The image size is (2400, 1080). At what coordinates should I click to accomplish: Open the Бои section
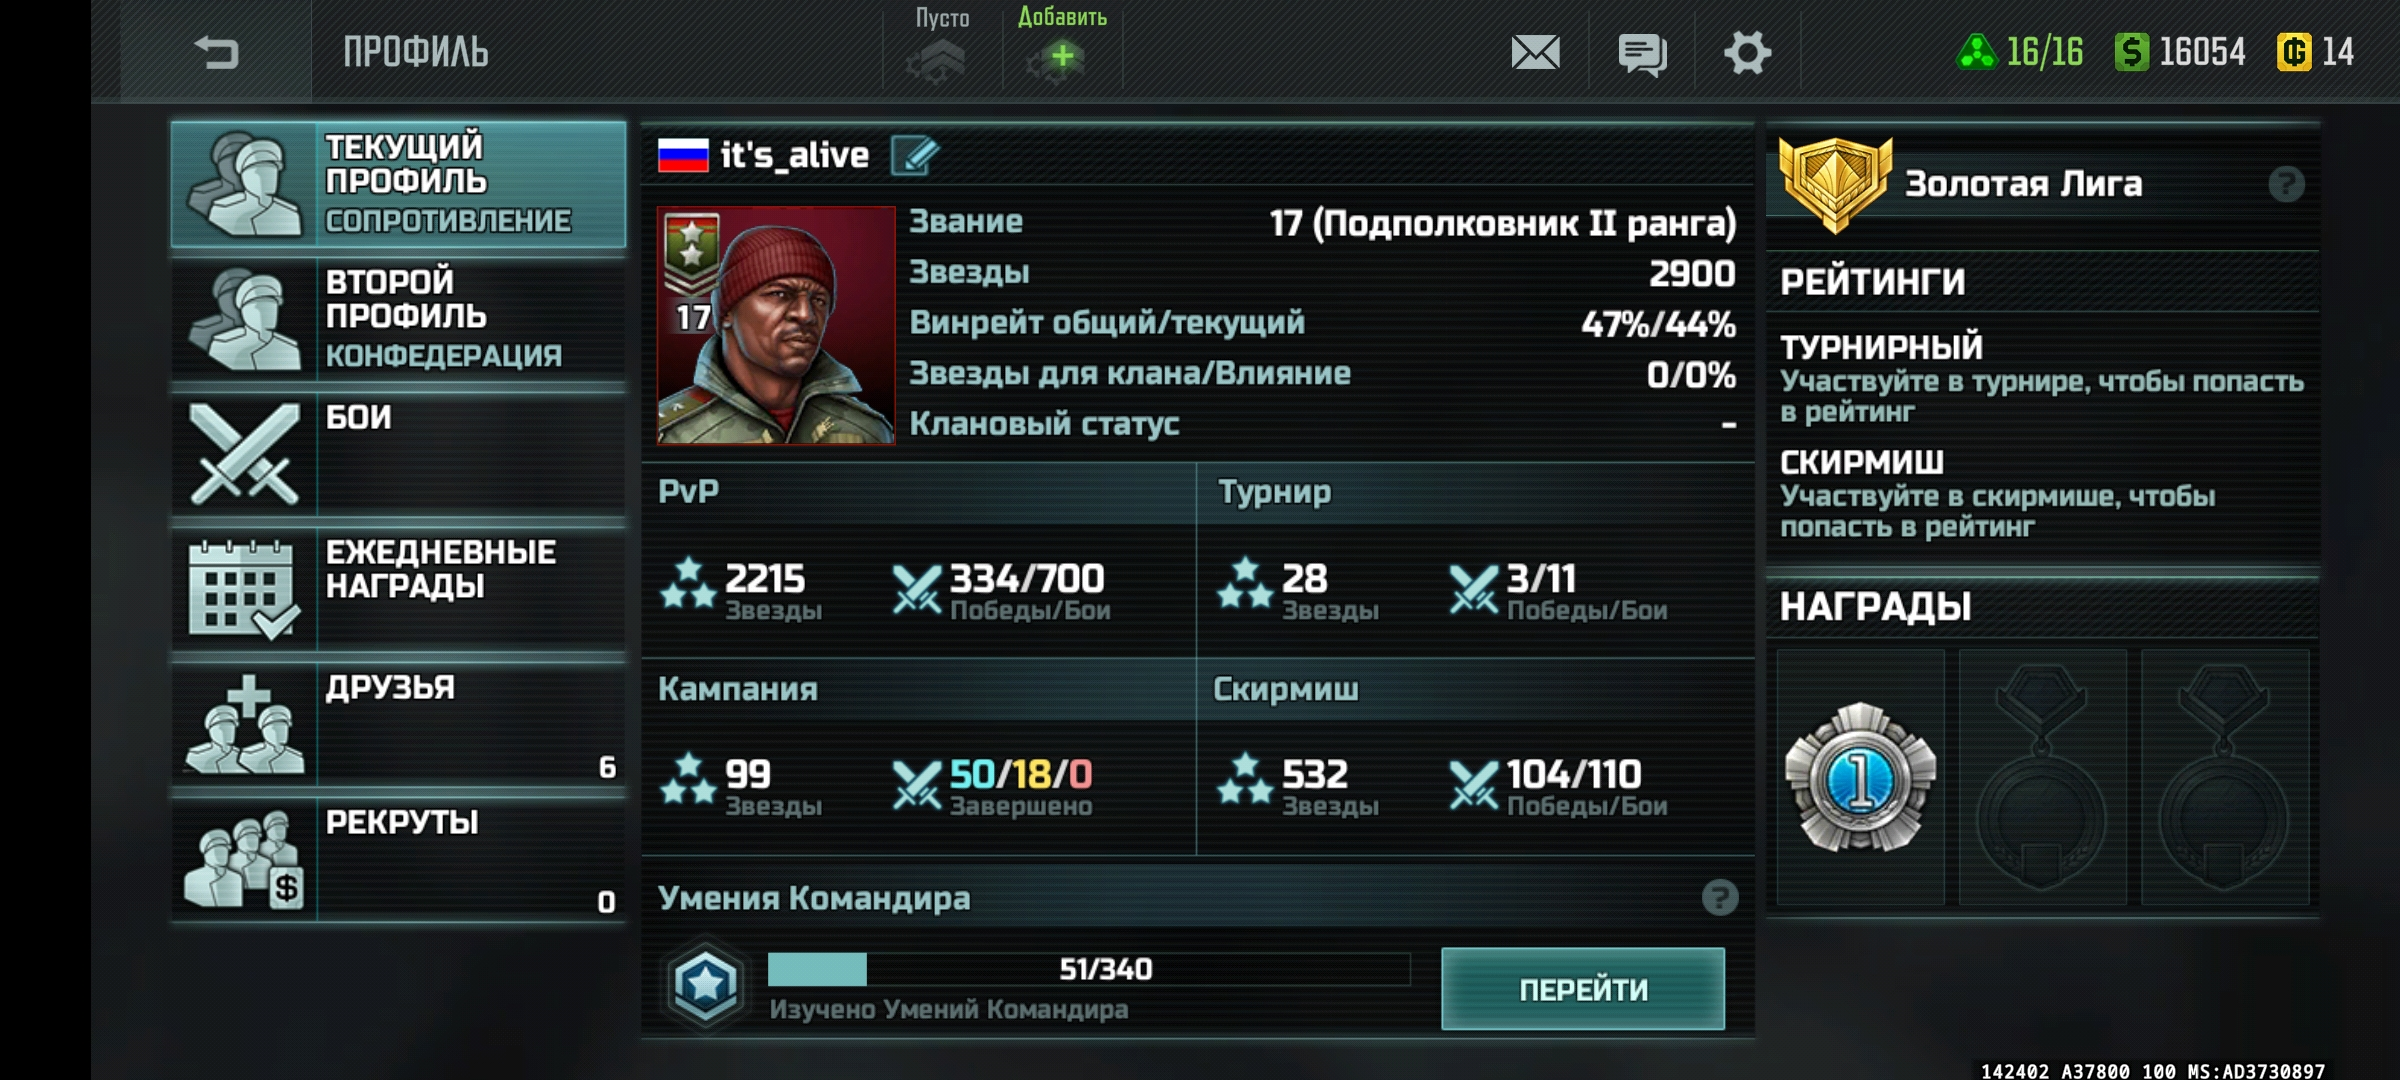(399, 453)
